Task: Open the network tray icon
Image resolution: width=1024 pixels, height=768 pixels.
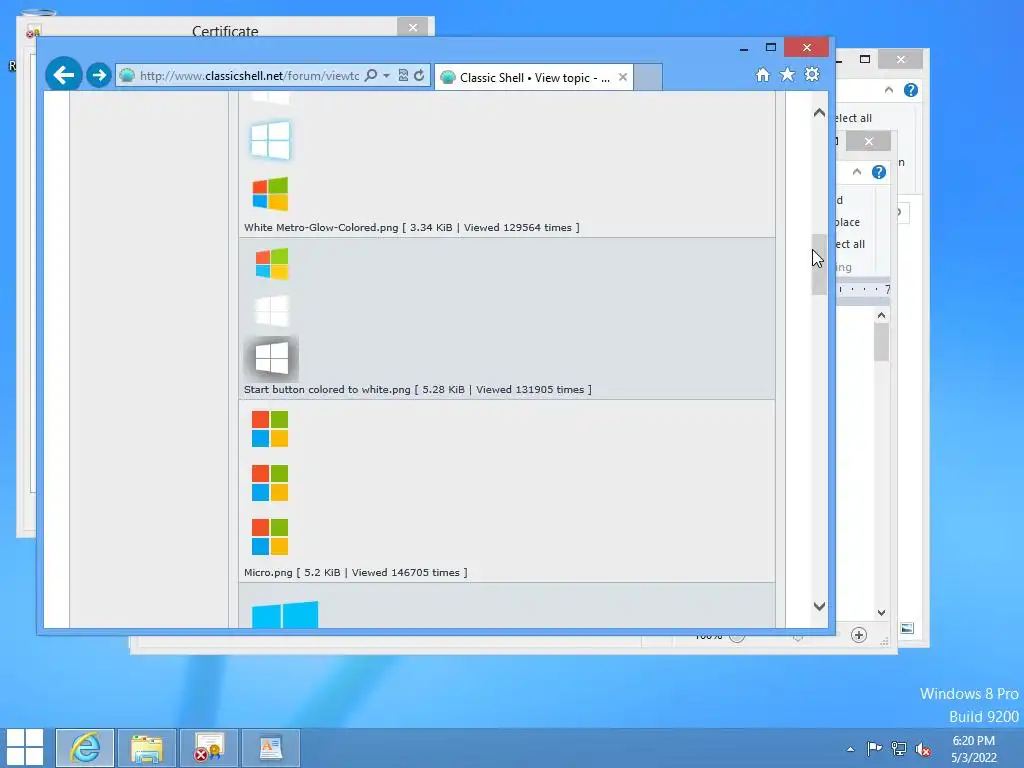Action: [899, 748]
